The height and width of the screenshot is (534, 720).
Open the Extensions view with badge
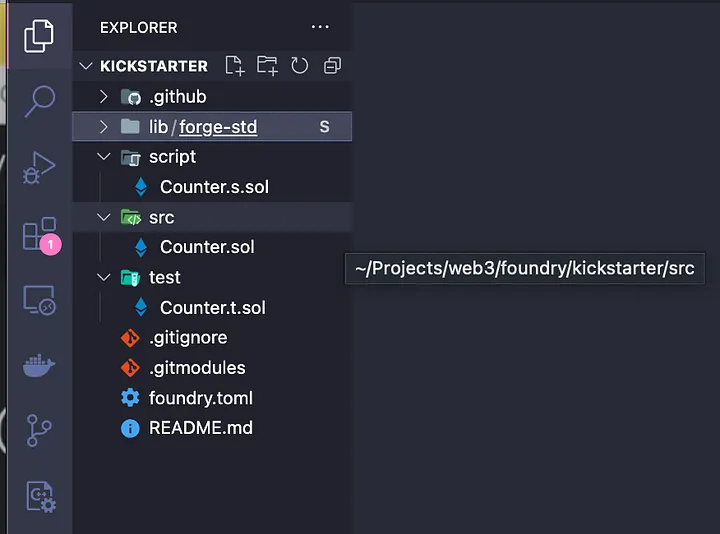point(39,235)
